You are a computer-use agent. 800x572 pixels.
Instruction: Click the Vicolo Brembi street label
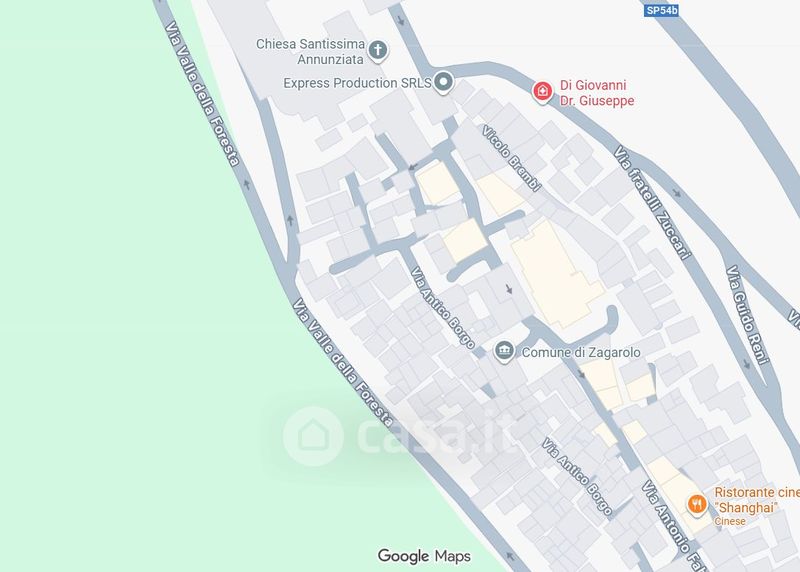[x=512, y=159]
